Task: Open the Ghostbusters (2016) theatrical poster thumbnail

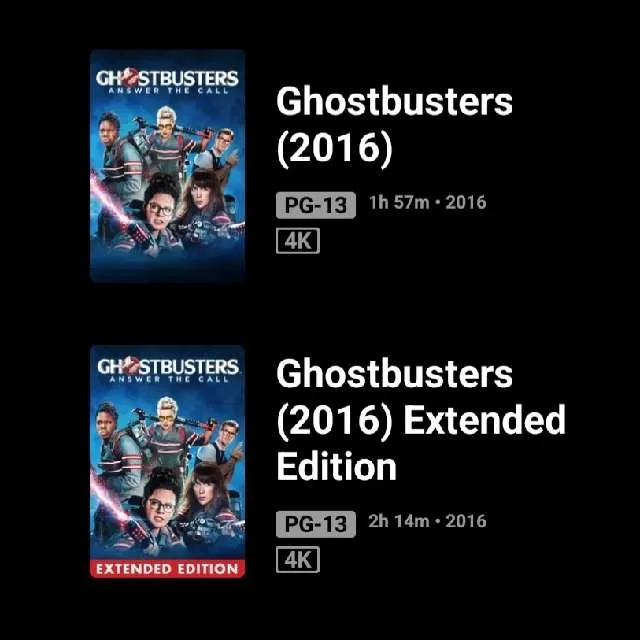Action: [167, 166]
